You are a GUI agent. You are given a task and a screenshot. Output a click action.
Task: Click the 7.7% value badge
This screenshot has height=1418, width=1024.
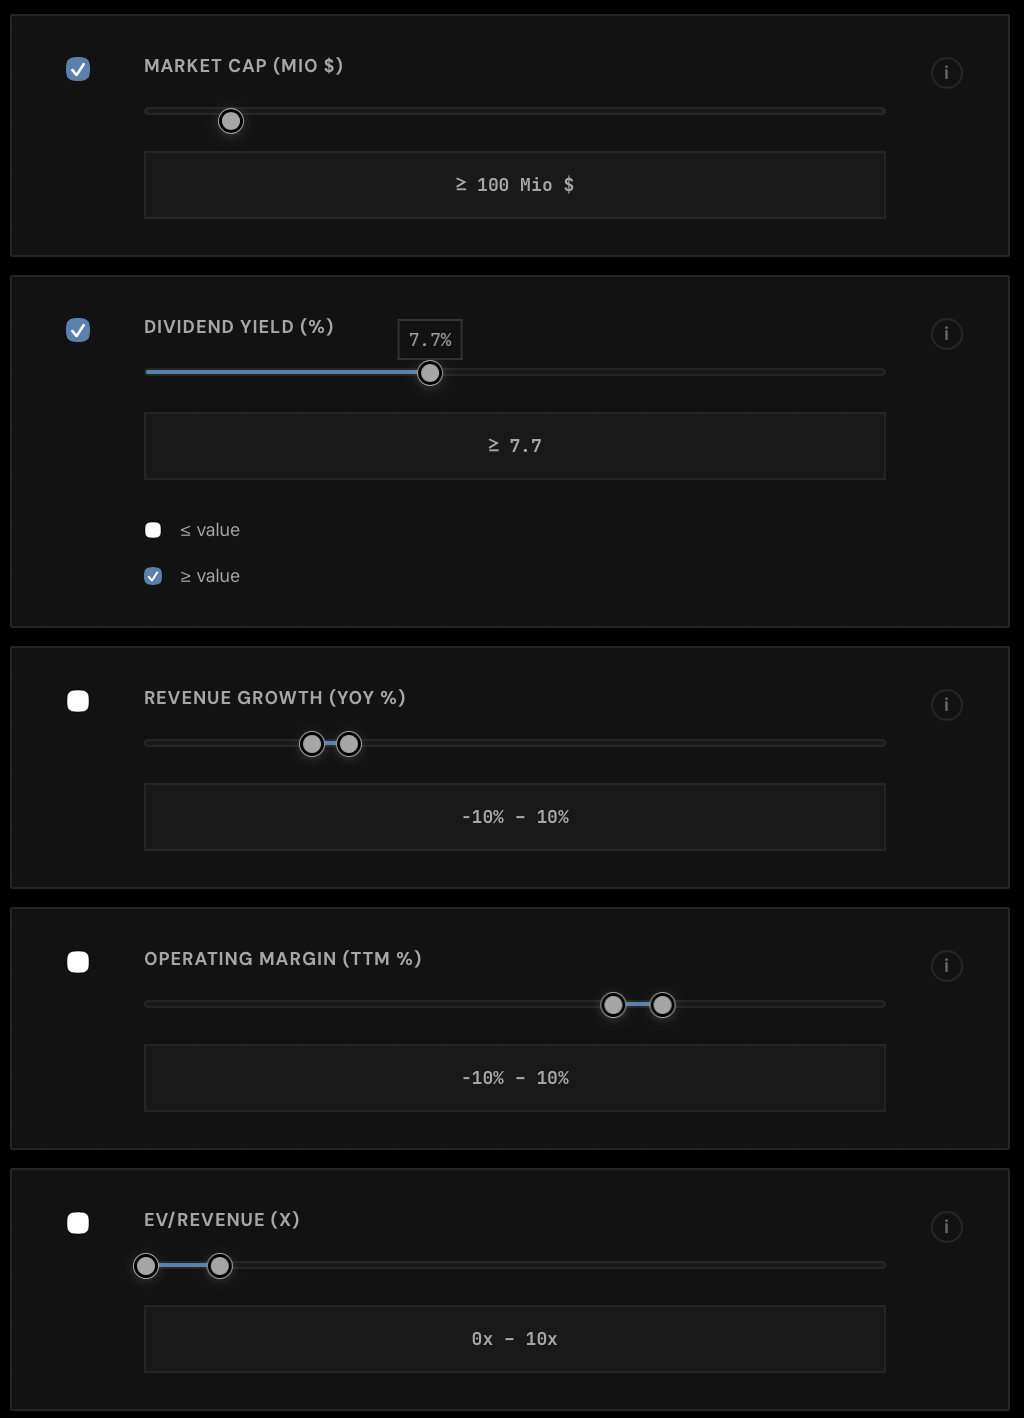429,339
